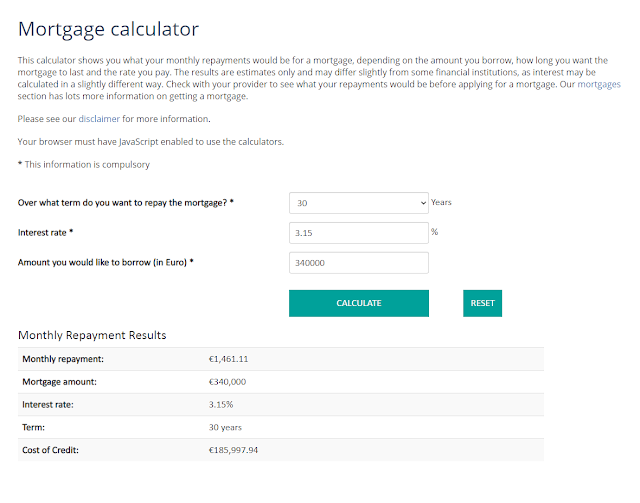Click the Interest rate input field
640x503 pixels.
(x=358, y=233)
